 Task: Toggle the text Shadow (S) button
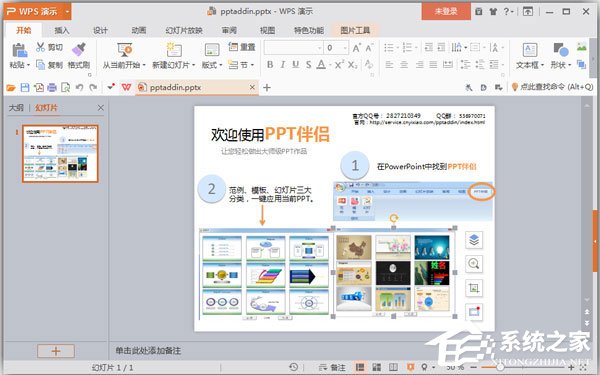point(308,65)
